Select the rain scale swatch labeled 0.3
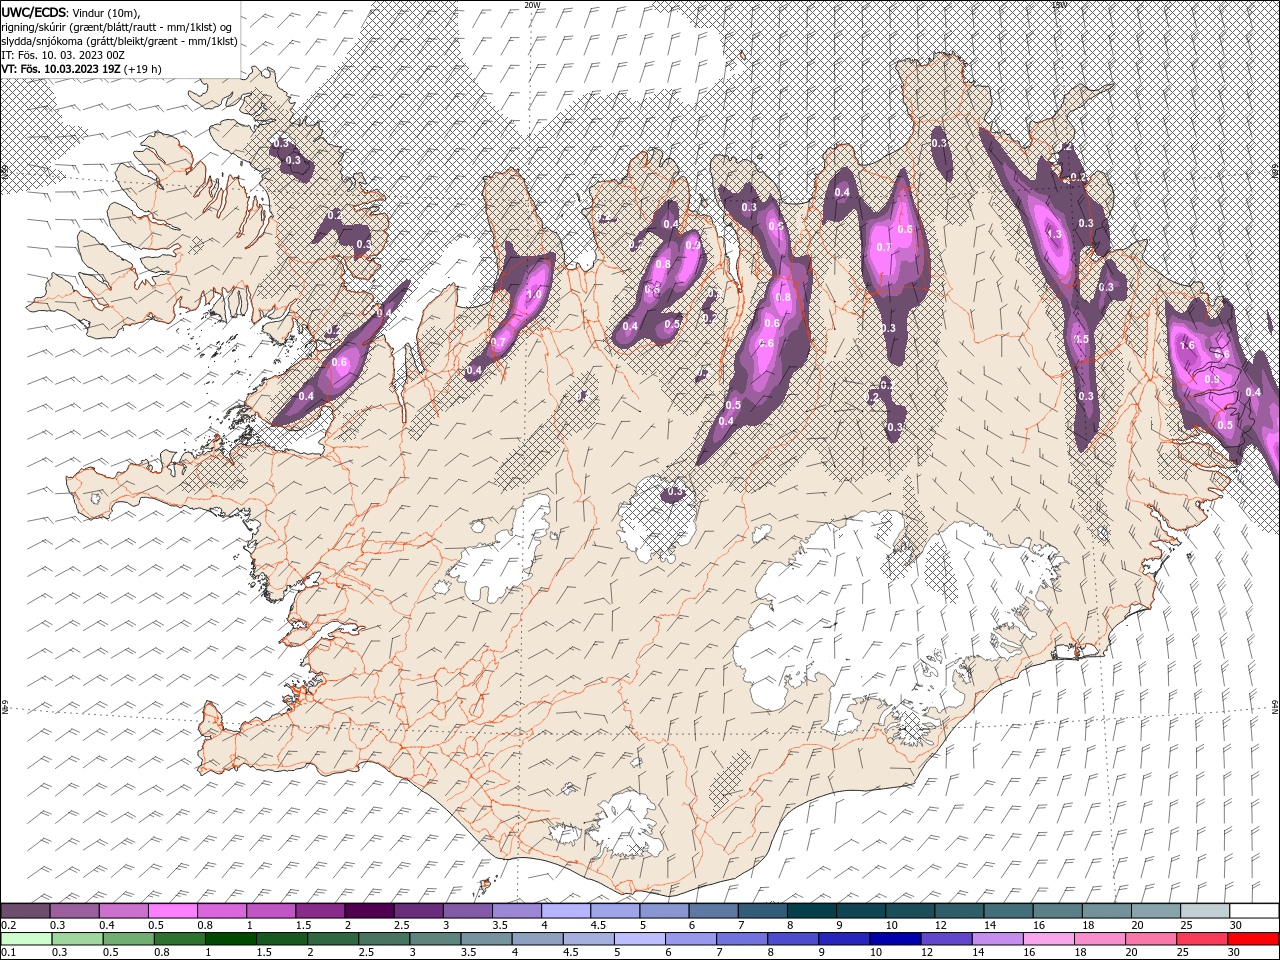Screen dimensions: 1280x960 coord(77,939)
